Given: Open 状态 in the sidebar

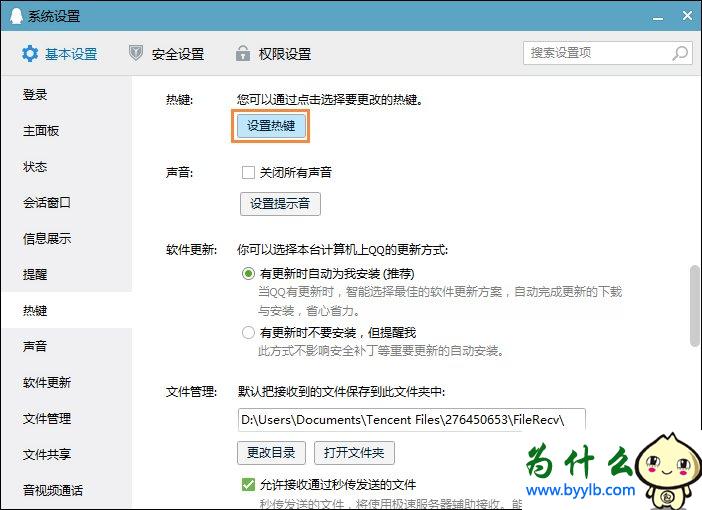Looking at the screenshot, I should [66, 167].
